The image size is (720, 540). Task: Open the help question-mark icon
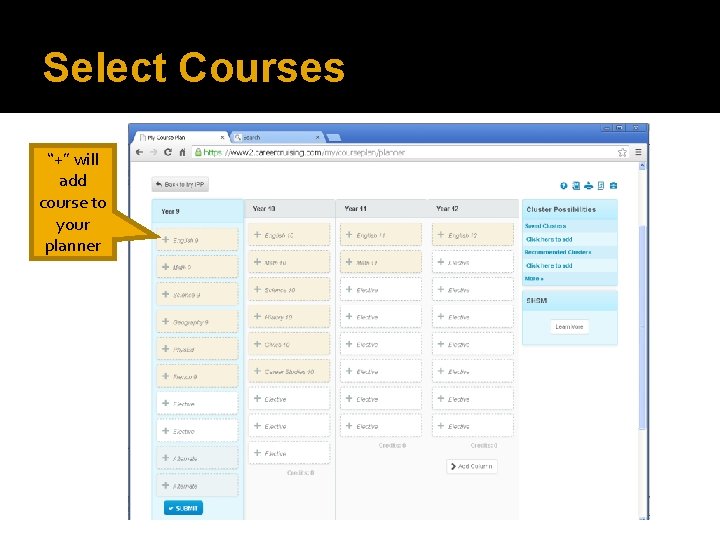[x=564, y=186]
